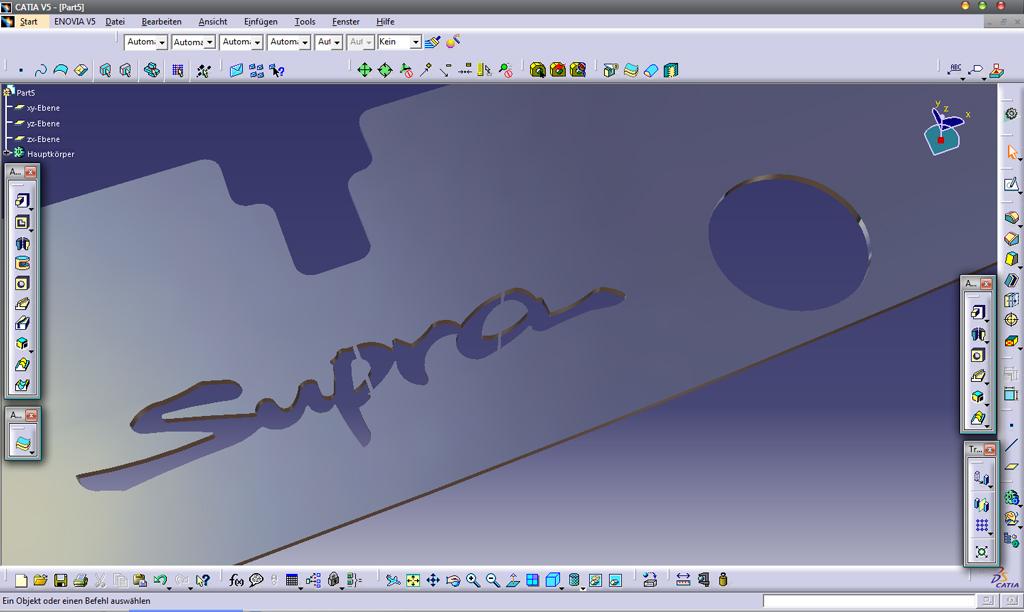This screenshot has width=1024, height=612.
Task: Open the Tools menu
Action: click(x=304, y=22)
